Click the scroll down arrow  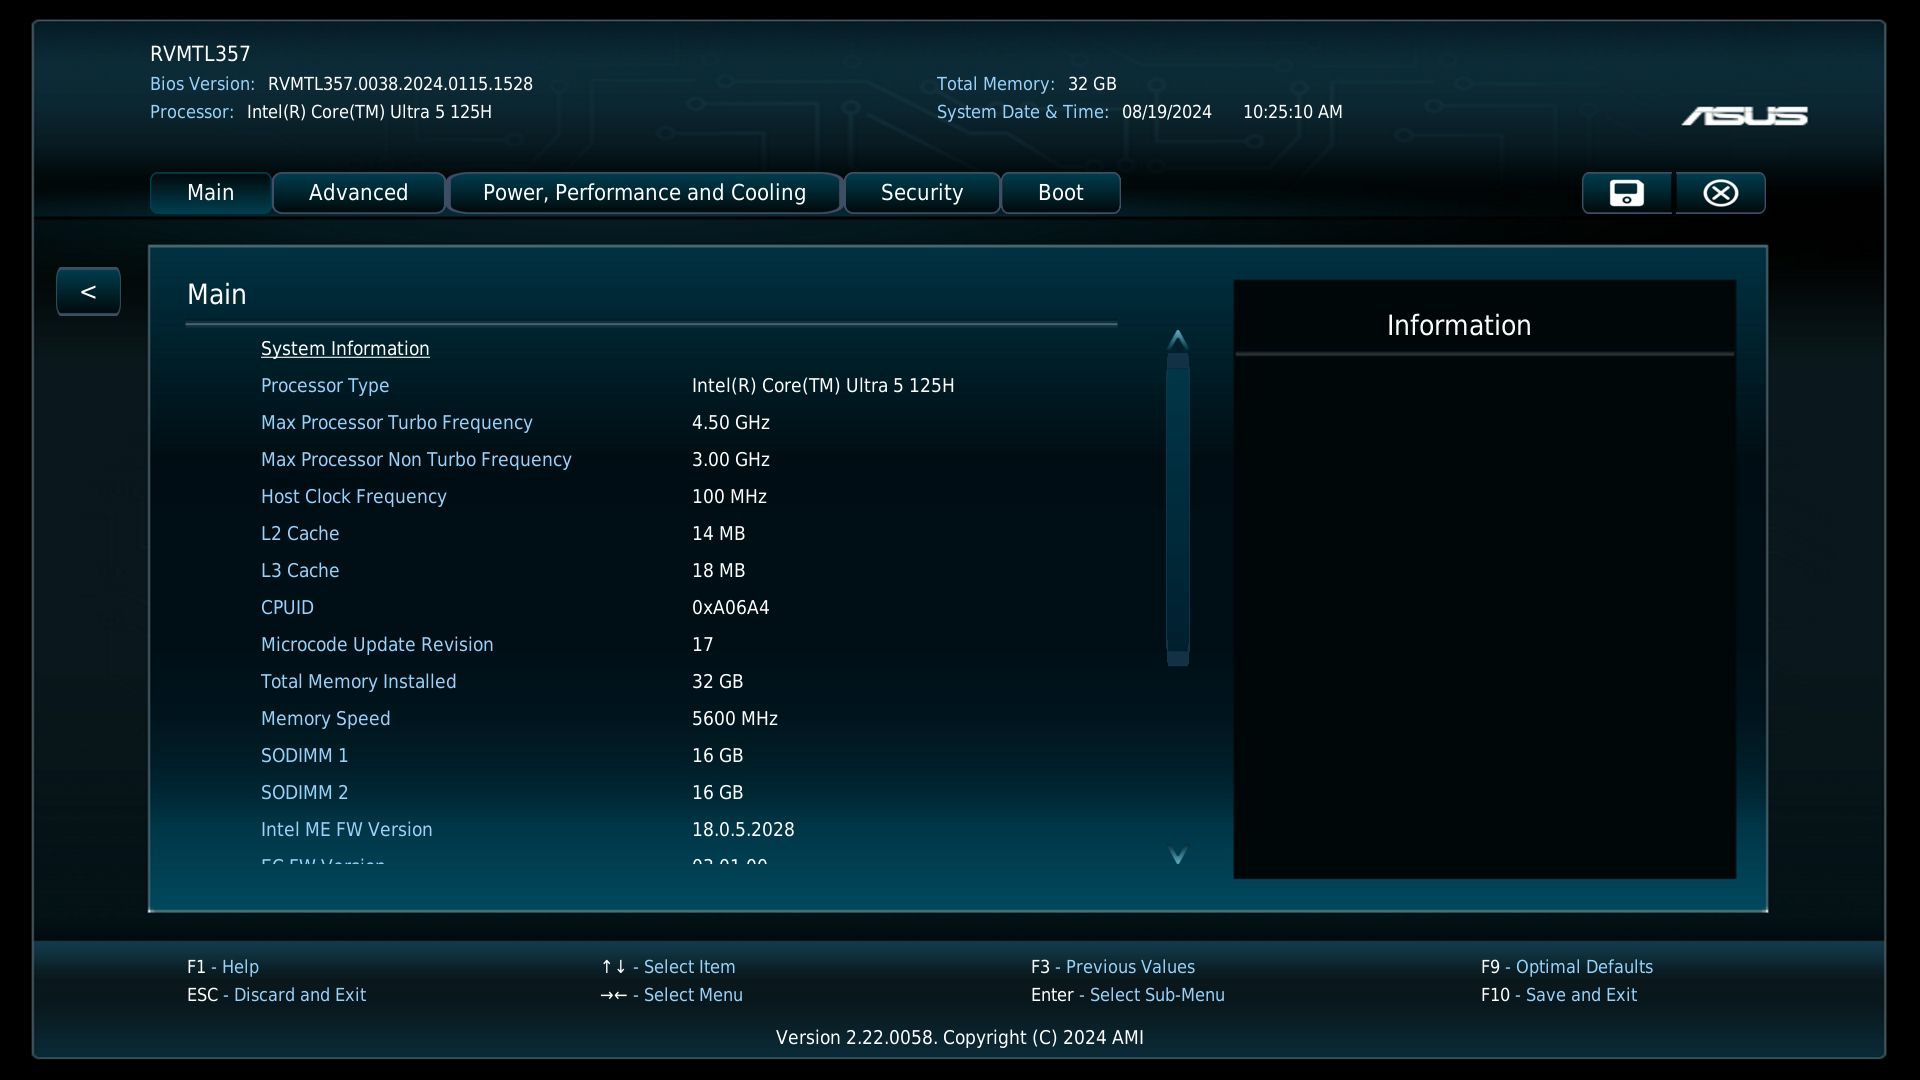[1177, 856]
